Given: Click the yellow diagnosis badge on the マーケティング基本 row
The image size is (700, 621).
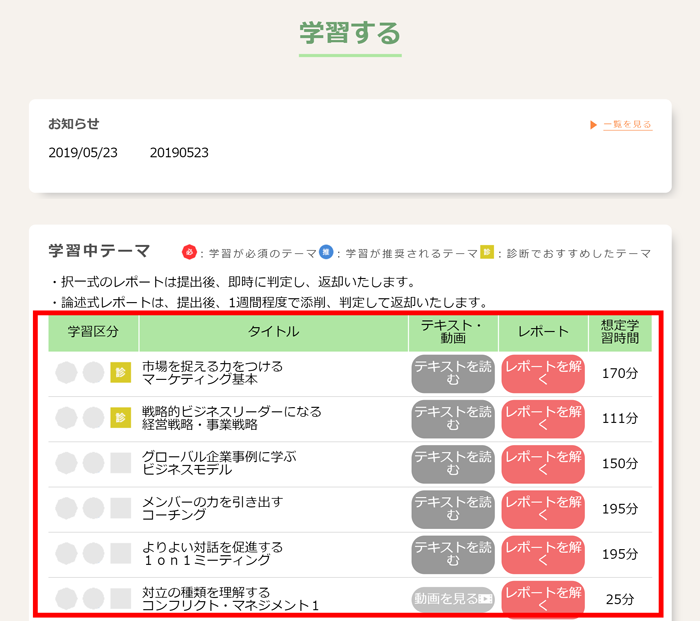Looking at the screenshot, I should coord(121,372).
